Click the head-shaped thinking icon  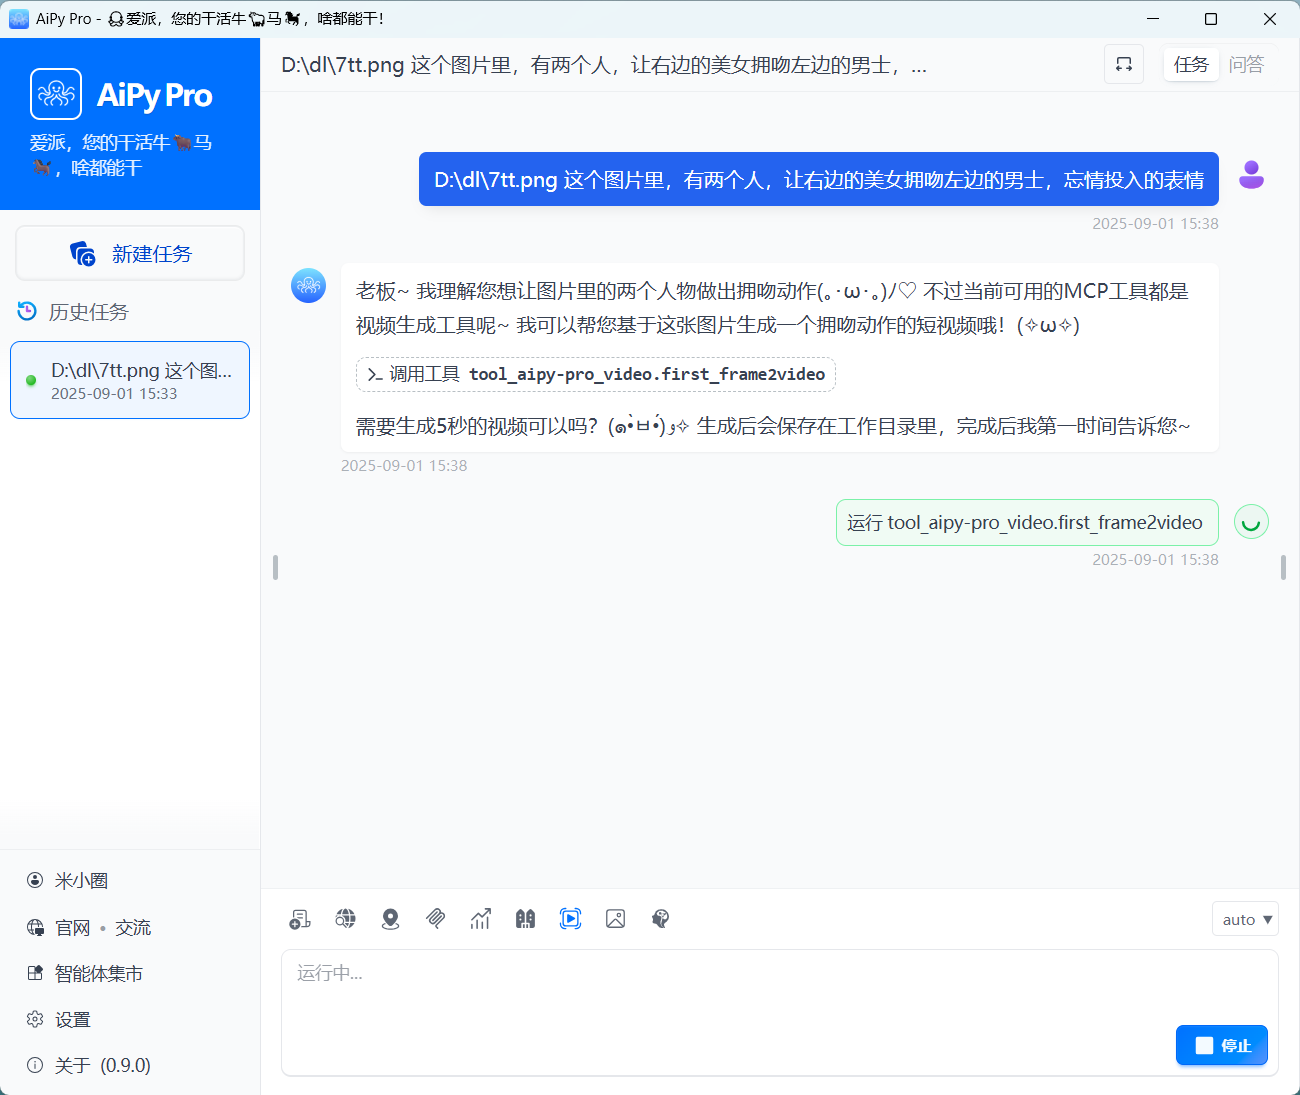pos(660,919)
